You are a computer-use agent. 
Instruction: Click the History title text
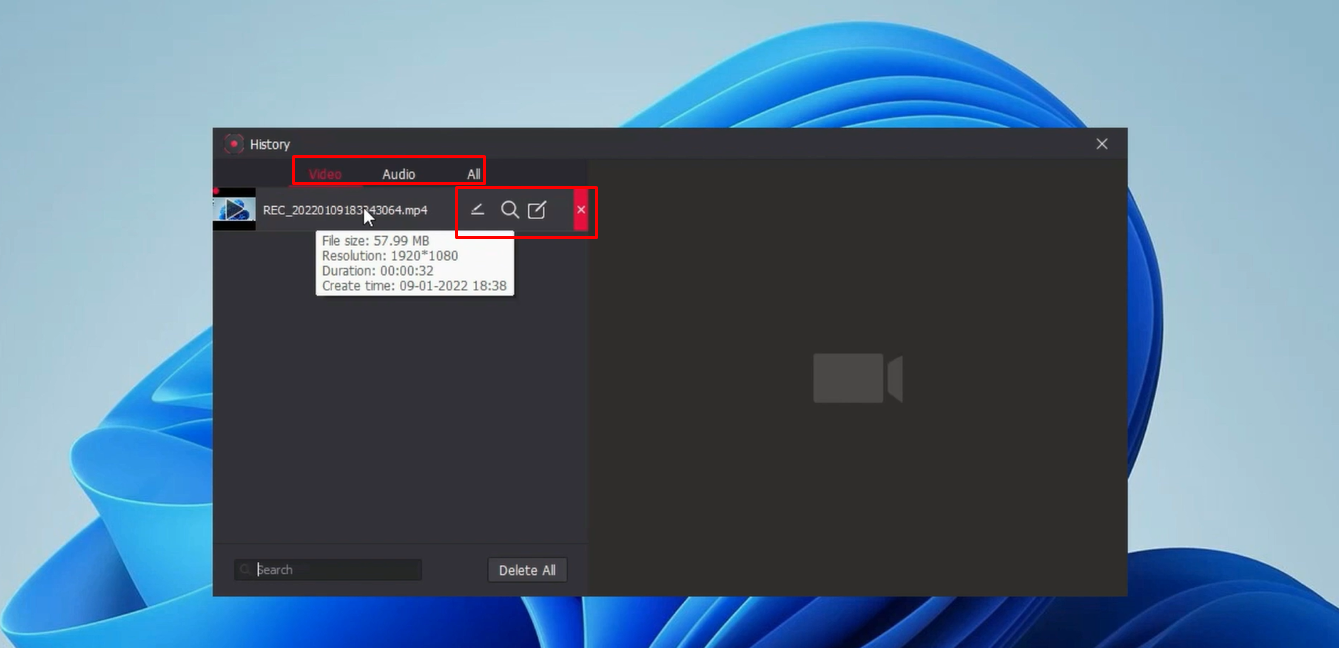[272, 143]
